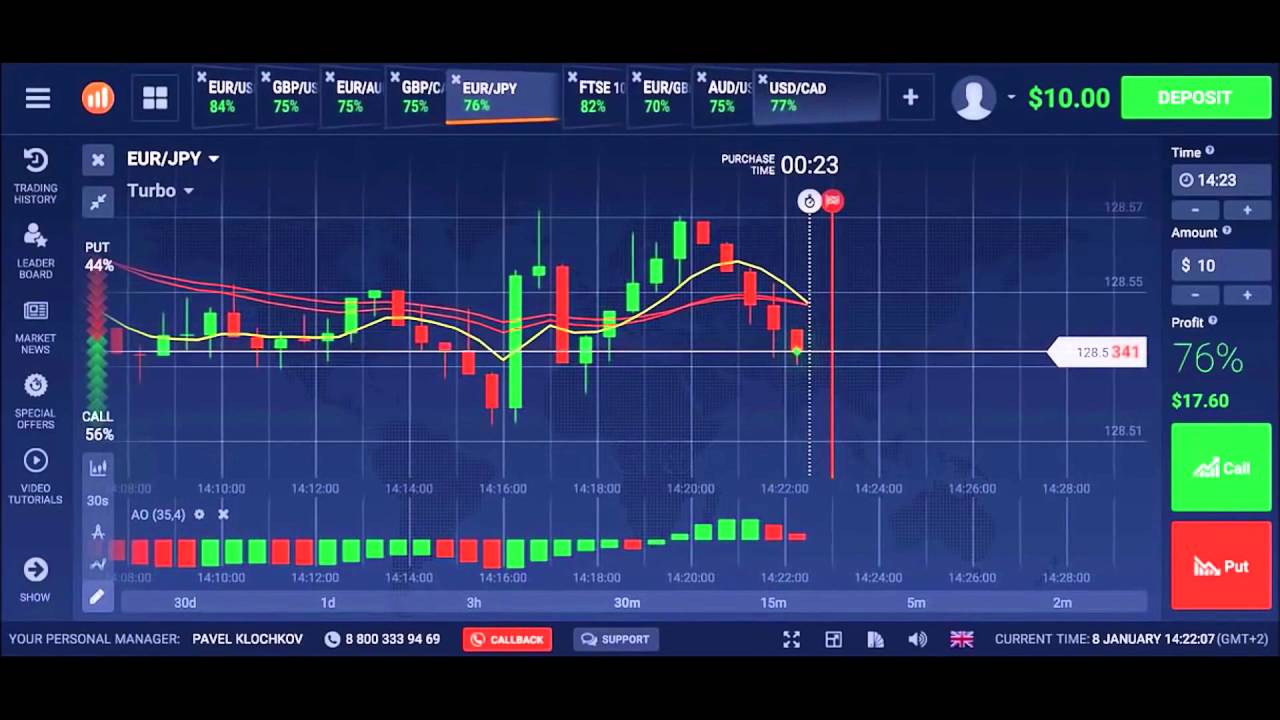Click the user profile avatar
The width and height of the screenshot is (1280, 720).
click(x=973, y=98)
